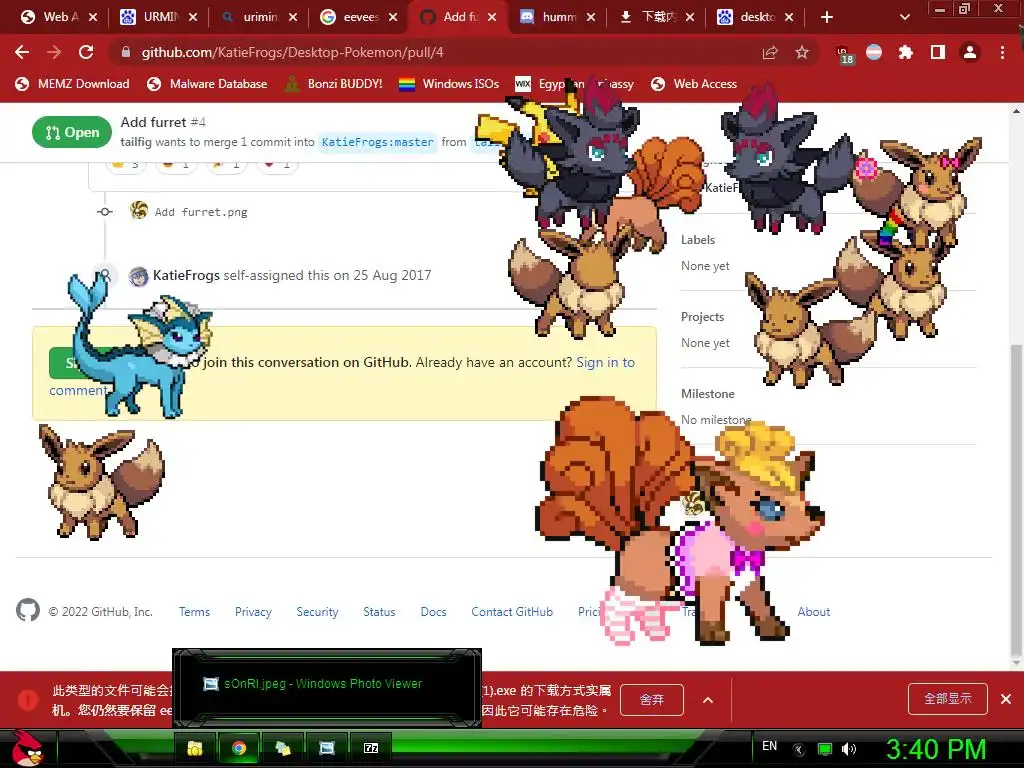Open the Contact GitHub footer link

[x=512, y=612]
